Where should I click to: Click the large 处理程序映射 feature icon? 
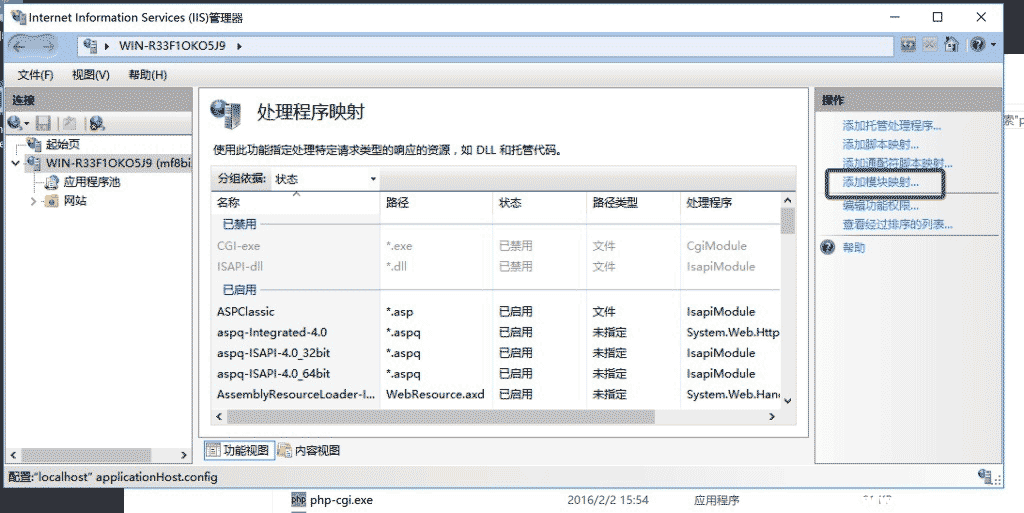click(x=226, y=114)
